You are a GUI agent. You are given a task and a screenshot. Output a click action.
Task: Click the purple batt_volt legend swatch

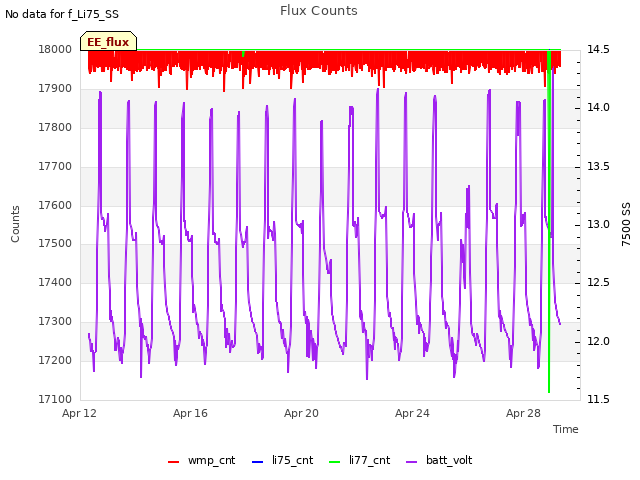[412, 462]
